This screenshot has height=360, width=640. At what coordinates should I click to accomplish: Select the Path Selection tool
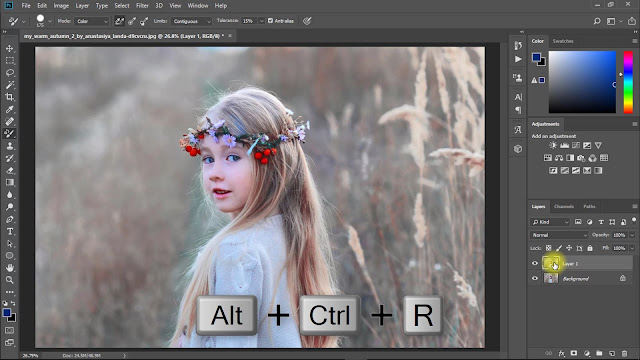(9, 244)
